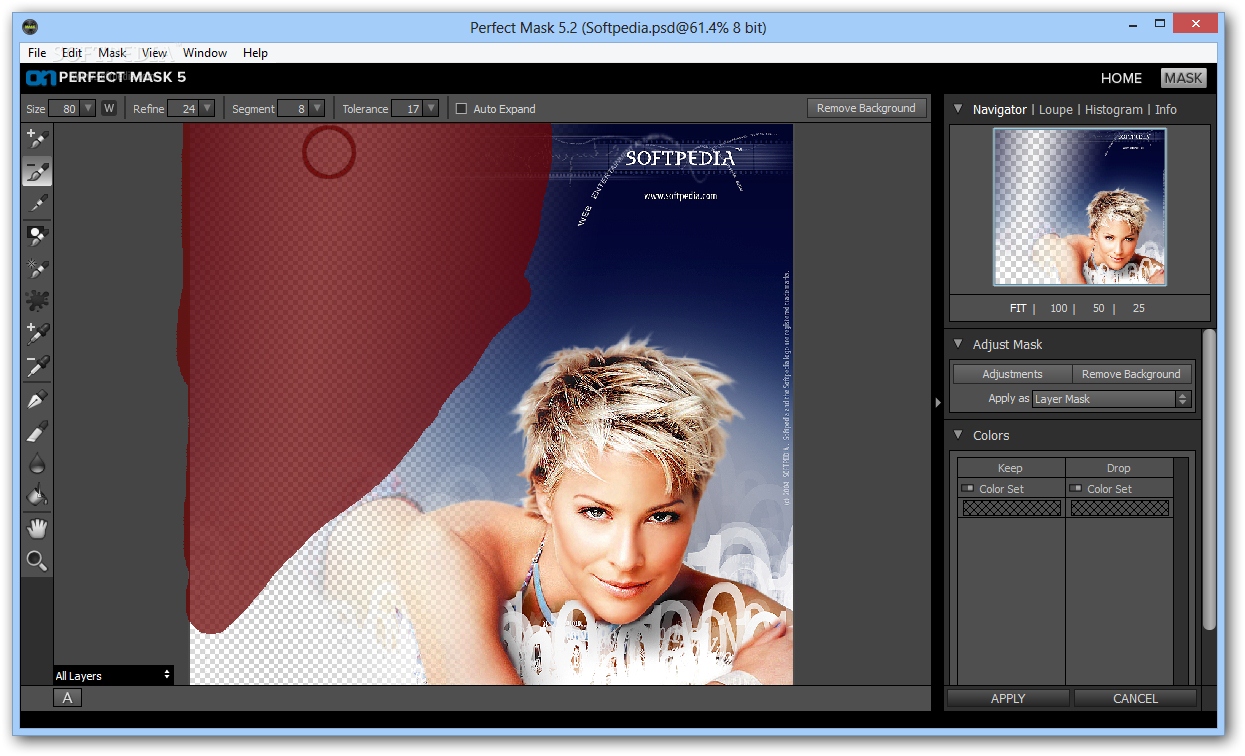Viewport: 1245px width, 756px height.
Task: Open the File menu
Action: click(37, 53)
